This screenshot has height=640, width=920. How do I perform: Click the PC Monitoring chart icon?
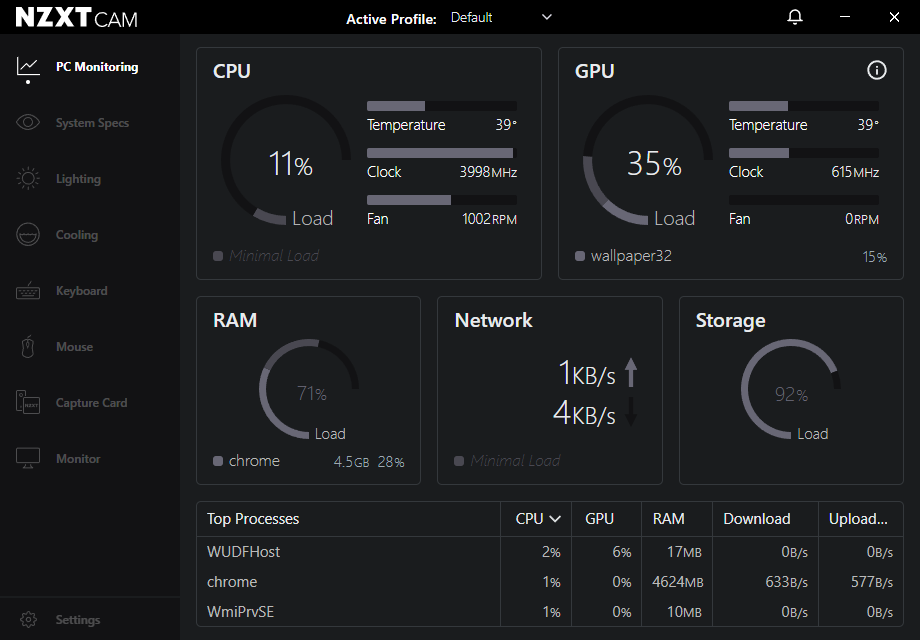coord(28,67)
